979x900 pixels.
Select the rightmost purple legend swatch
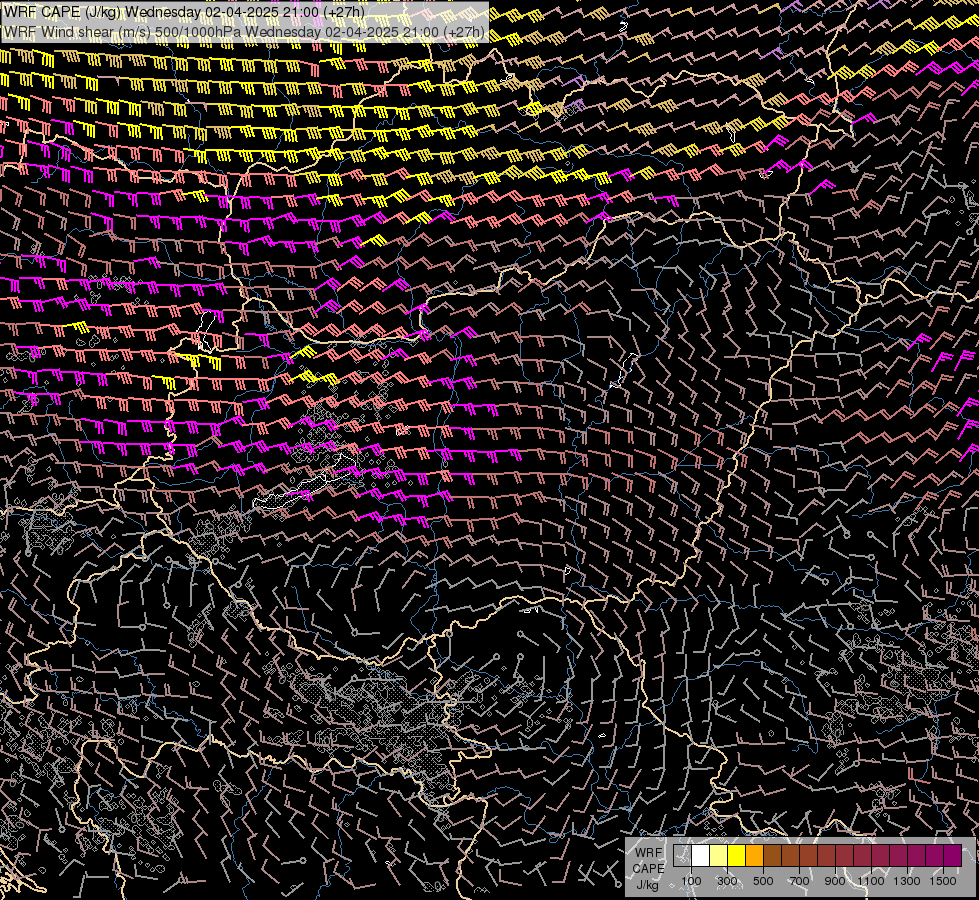pos(953,855)
